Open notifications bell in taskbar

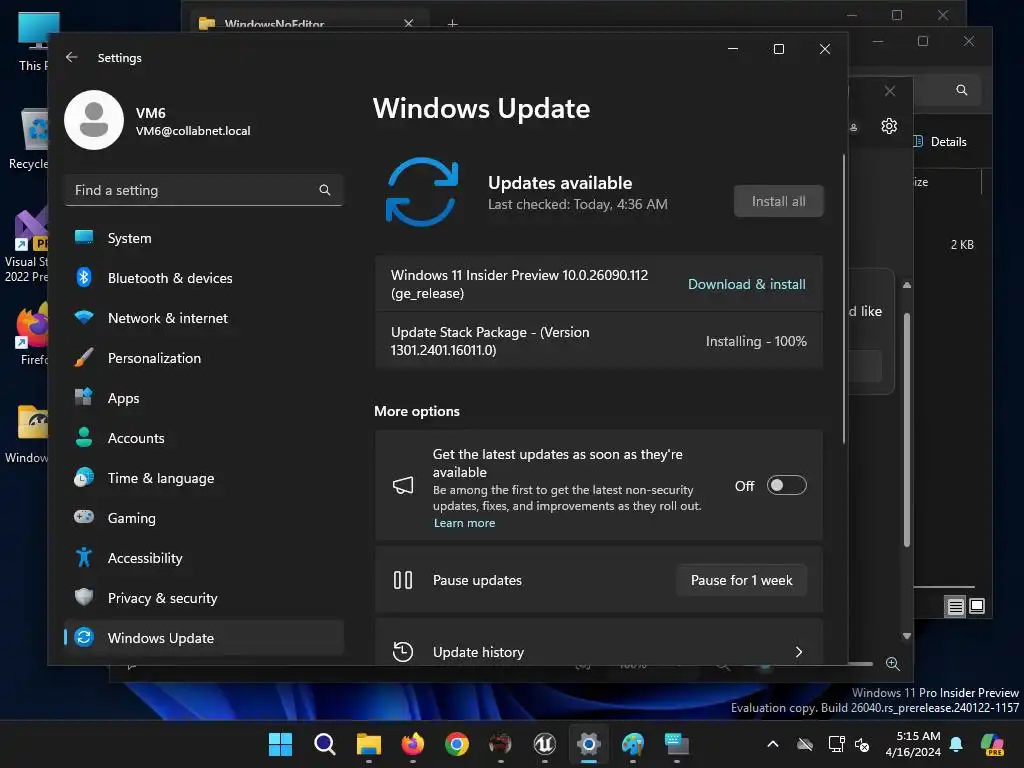click(956, 744)
